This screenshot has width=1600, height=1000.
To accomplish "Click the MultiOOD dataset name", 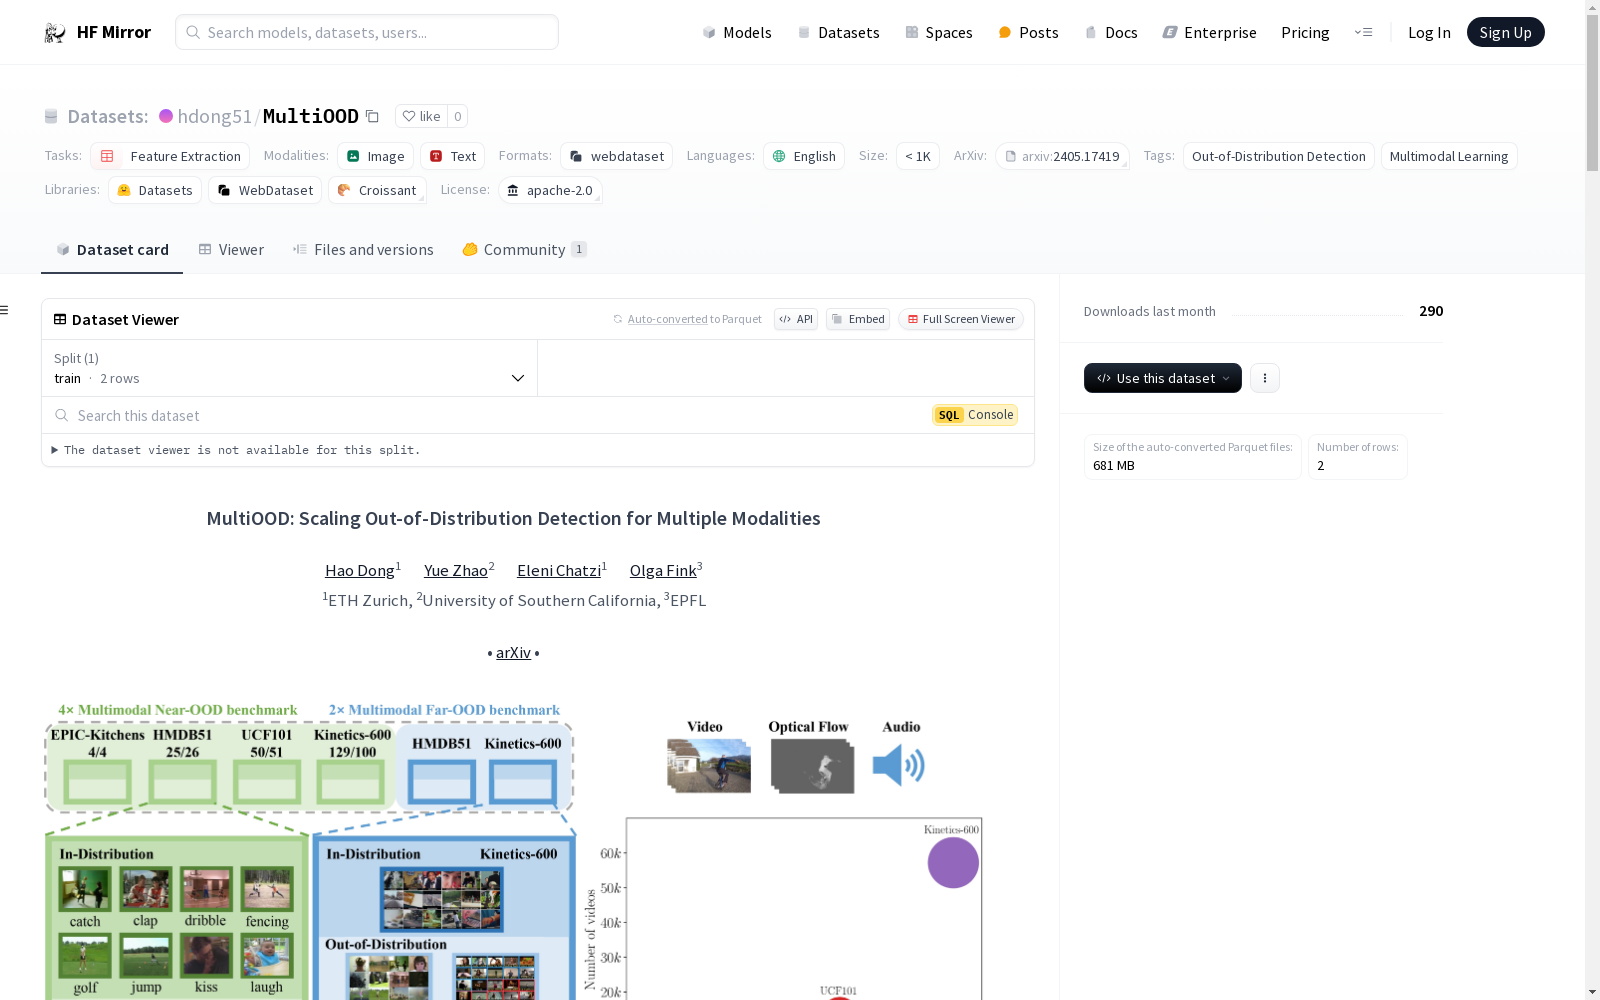I will click(311, 116).
